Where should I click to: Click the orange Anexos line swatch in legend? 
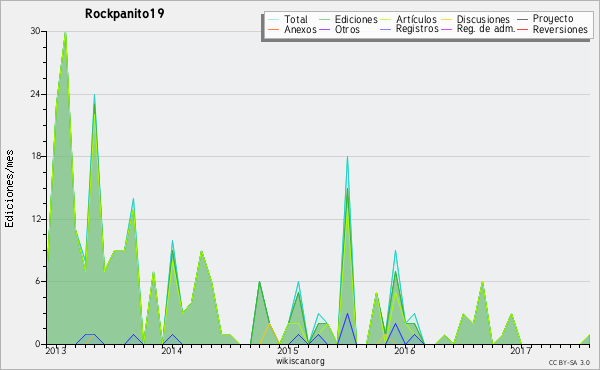click(274, 29)
